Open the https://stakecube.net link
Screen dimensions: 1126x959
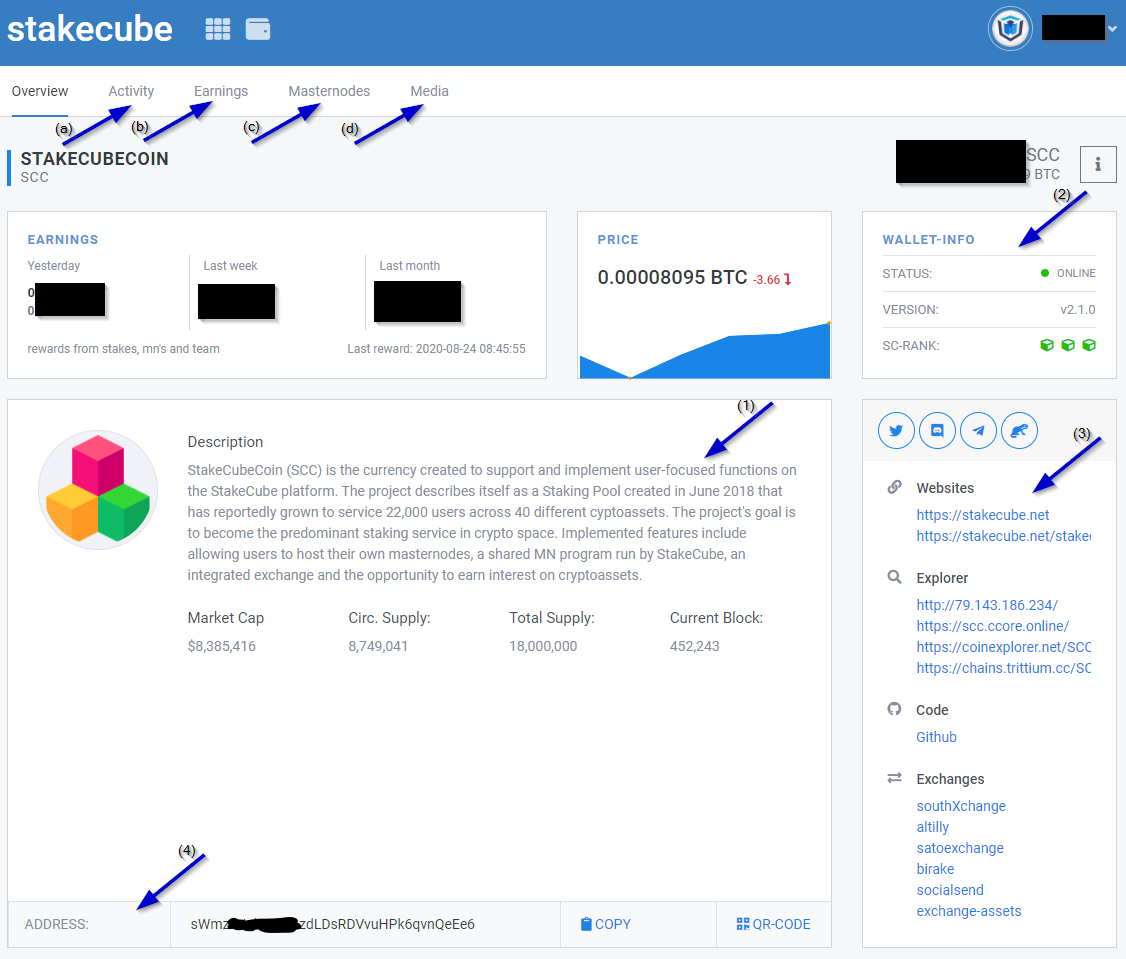pos(982,515)
